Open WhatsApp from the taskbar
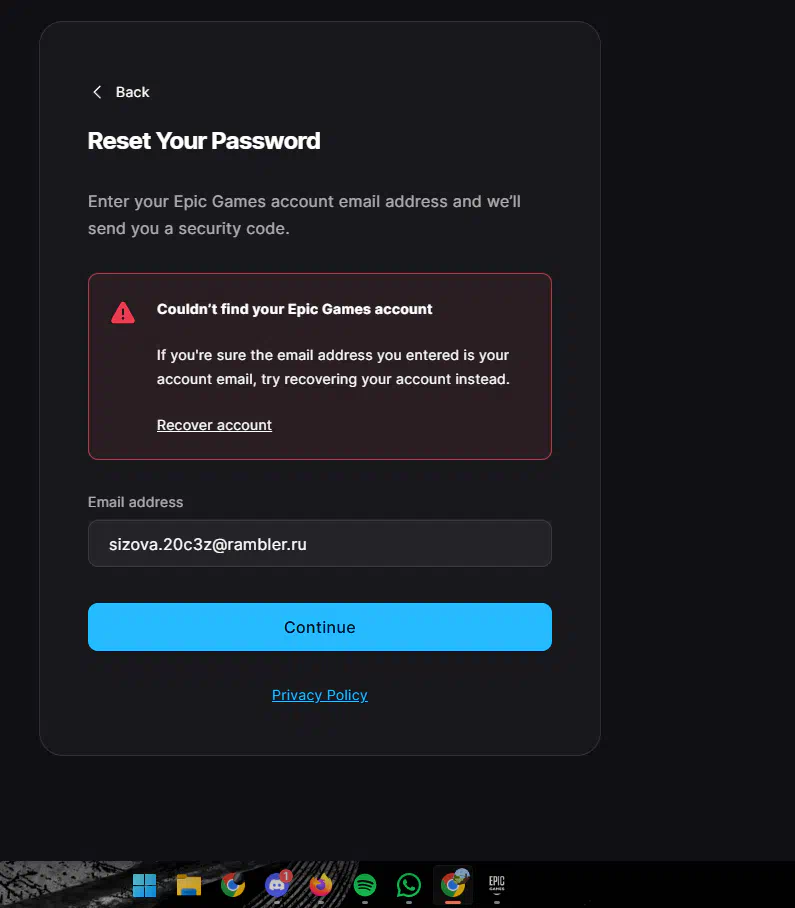This screenshot has width=795, height=908. click(409, 885)
